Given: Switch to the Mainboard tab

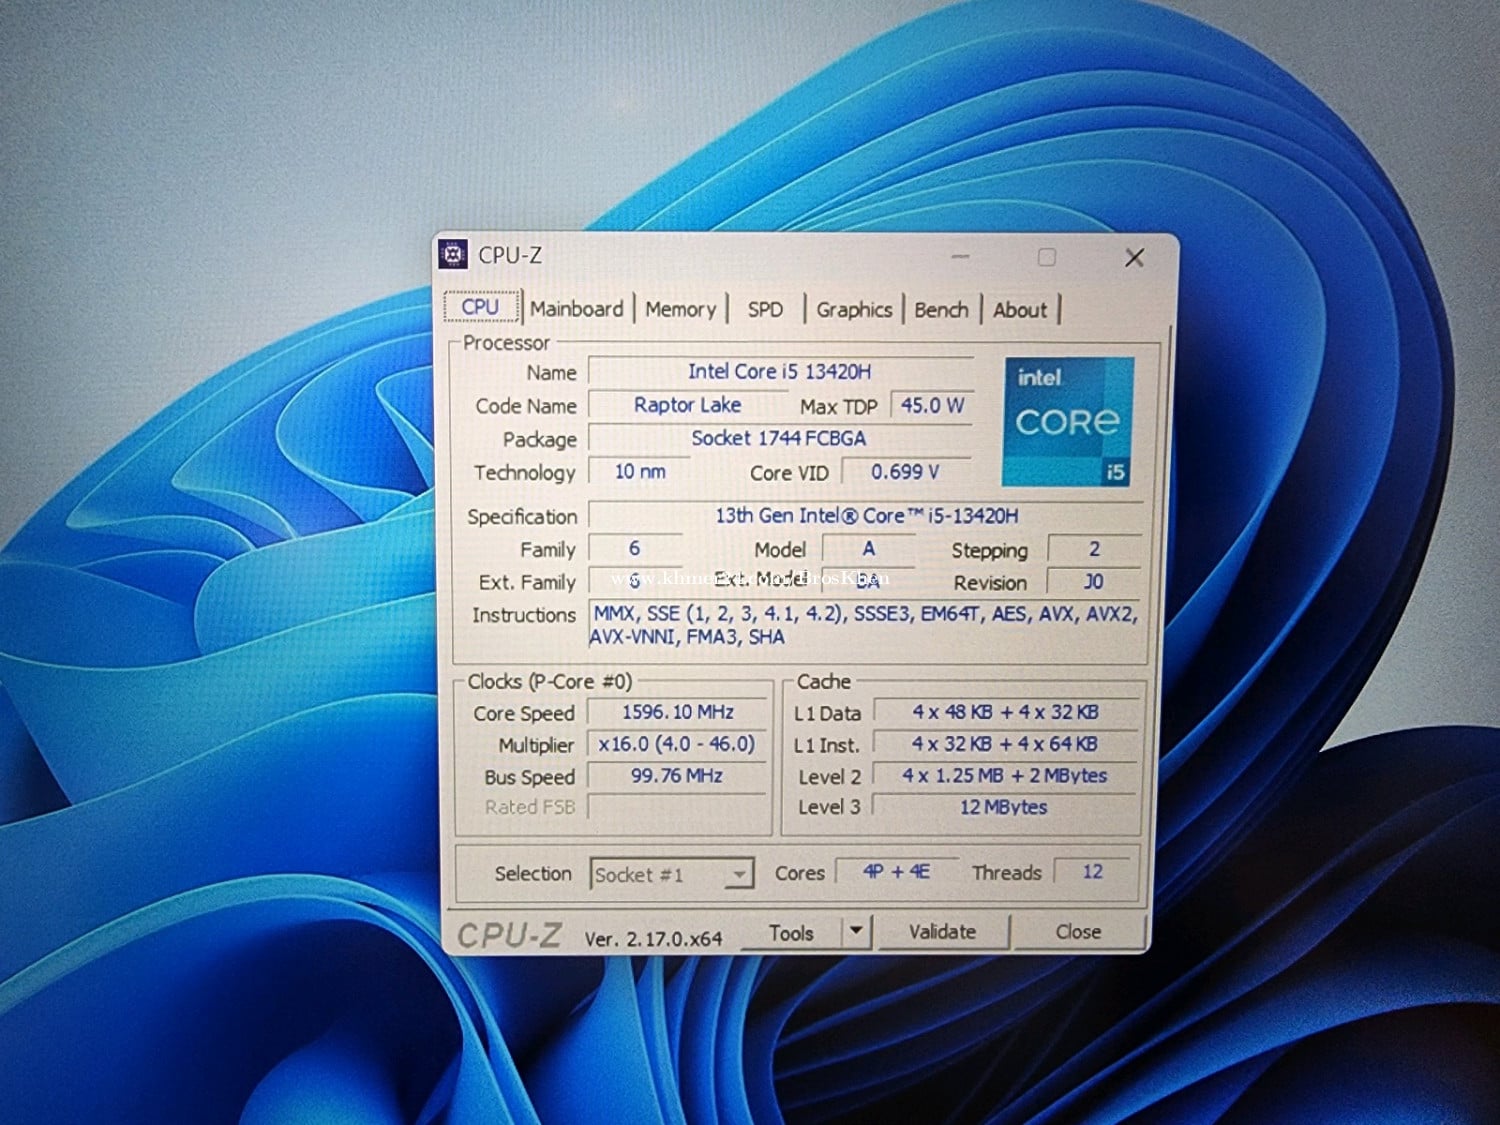Looking at the screenshot, I should point(576,309).
